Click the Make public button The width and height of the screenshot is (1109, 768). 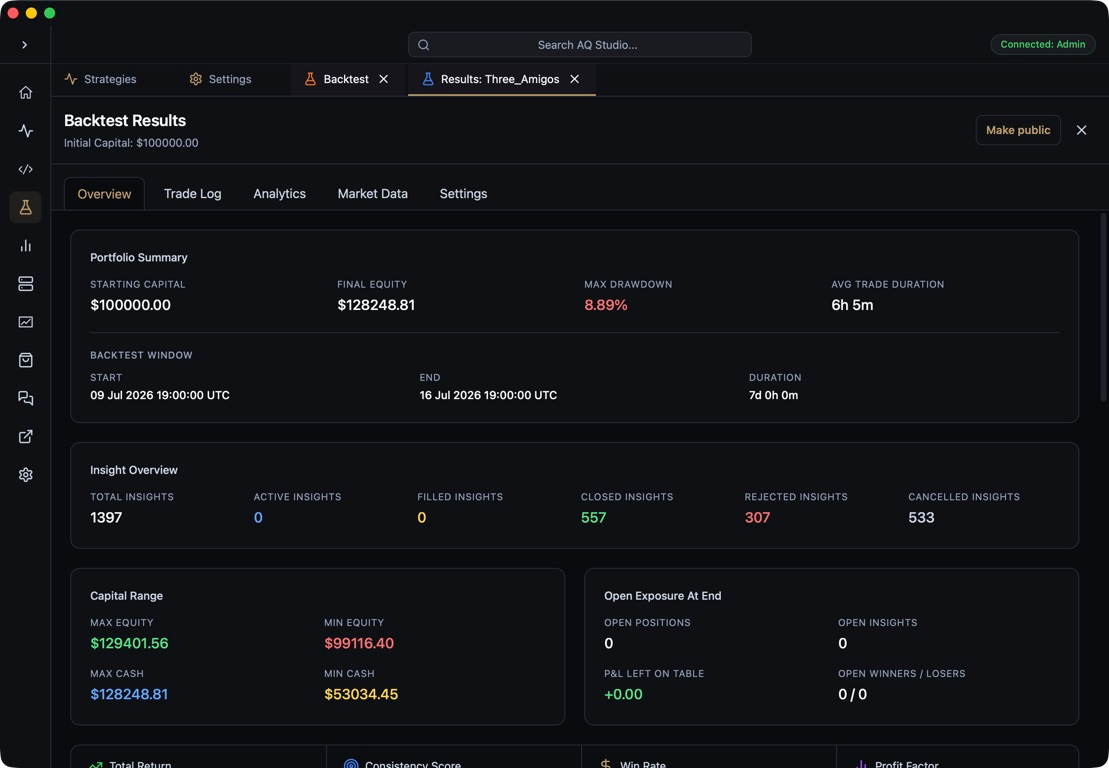[1018, 130]
